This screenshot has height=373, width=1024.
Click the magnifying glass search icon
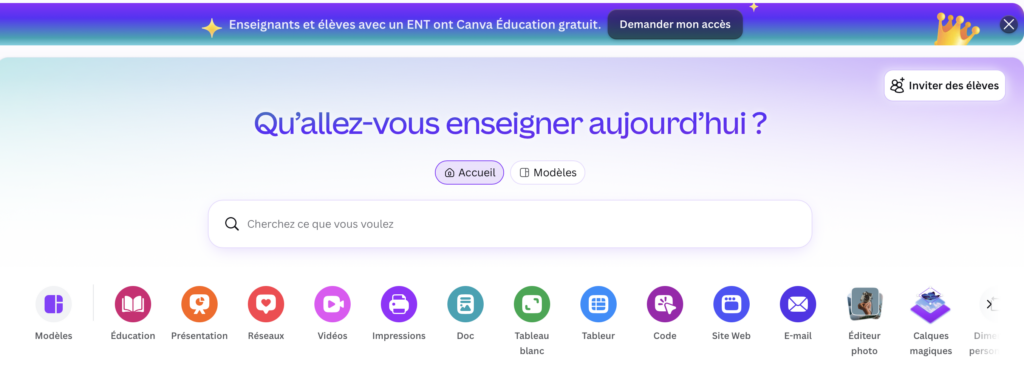(x=232, y=224)
